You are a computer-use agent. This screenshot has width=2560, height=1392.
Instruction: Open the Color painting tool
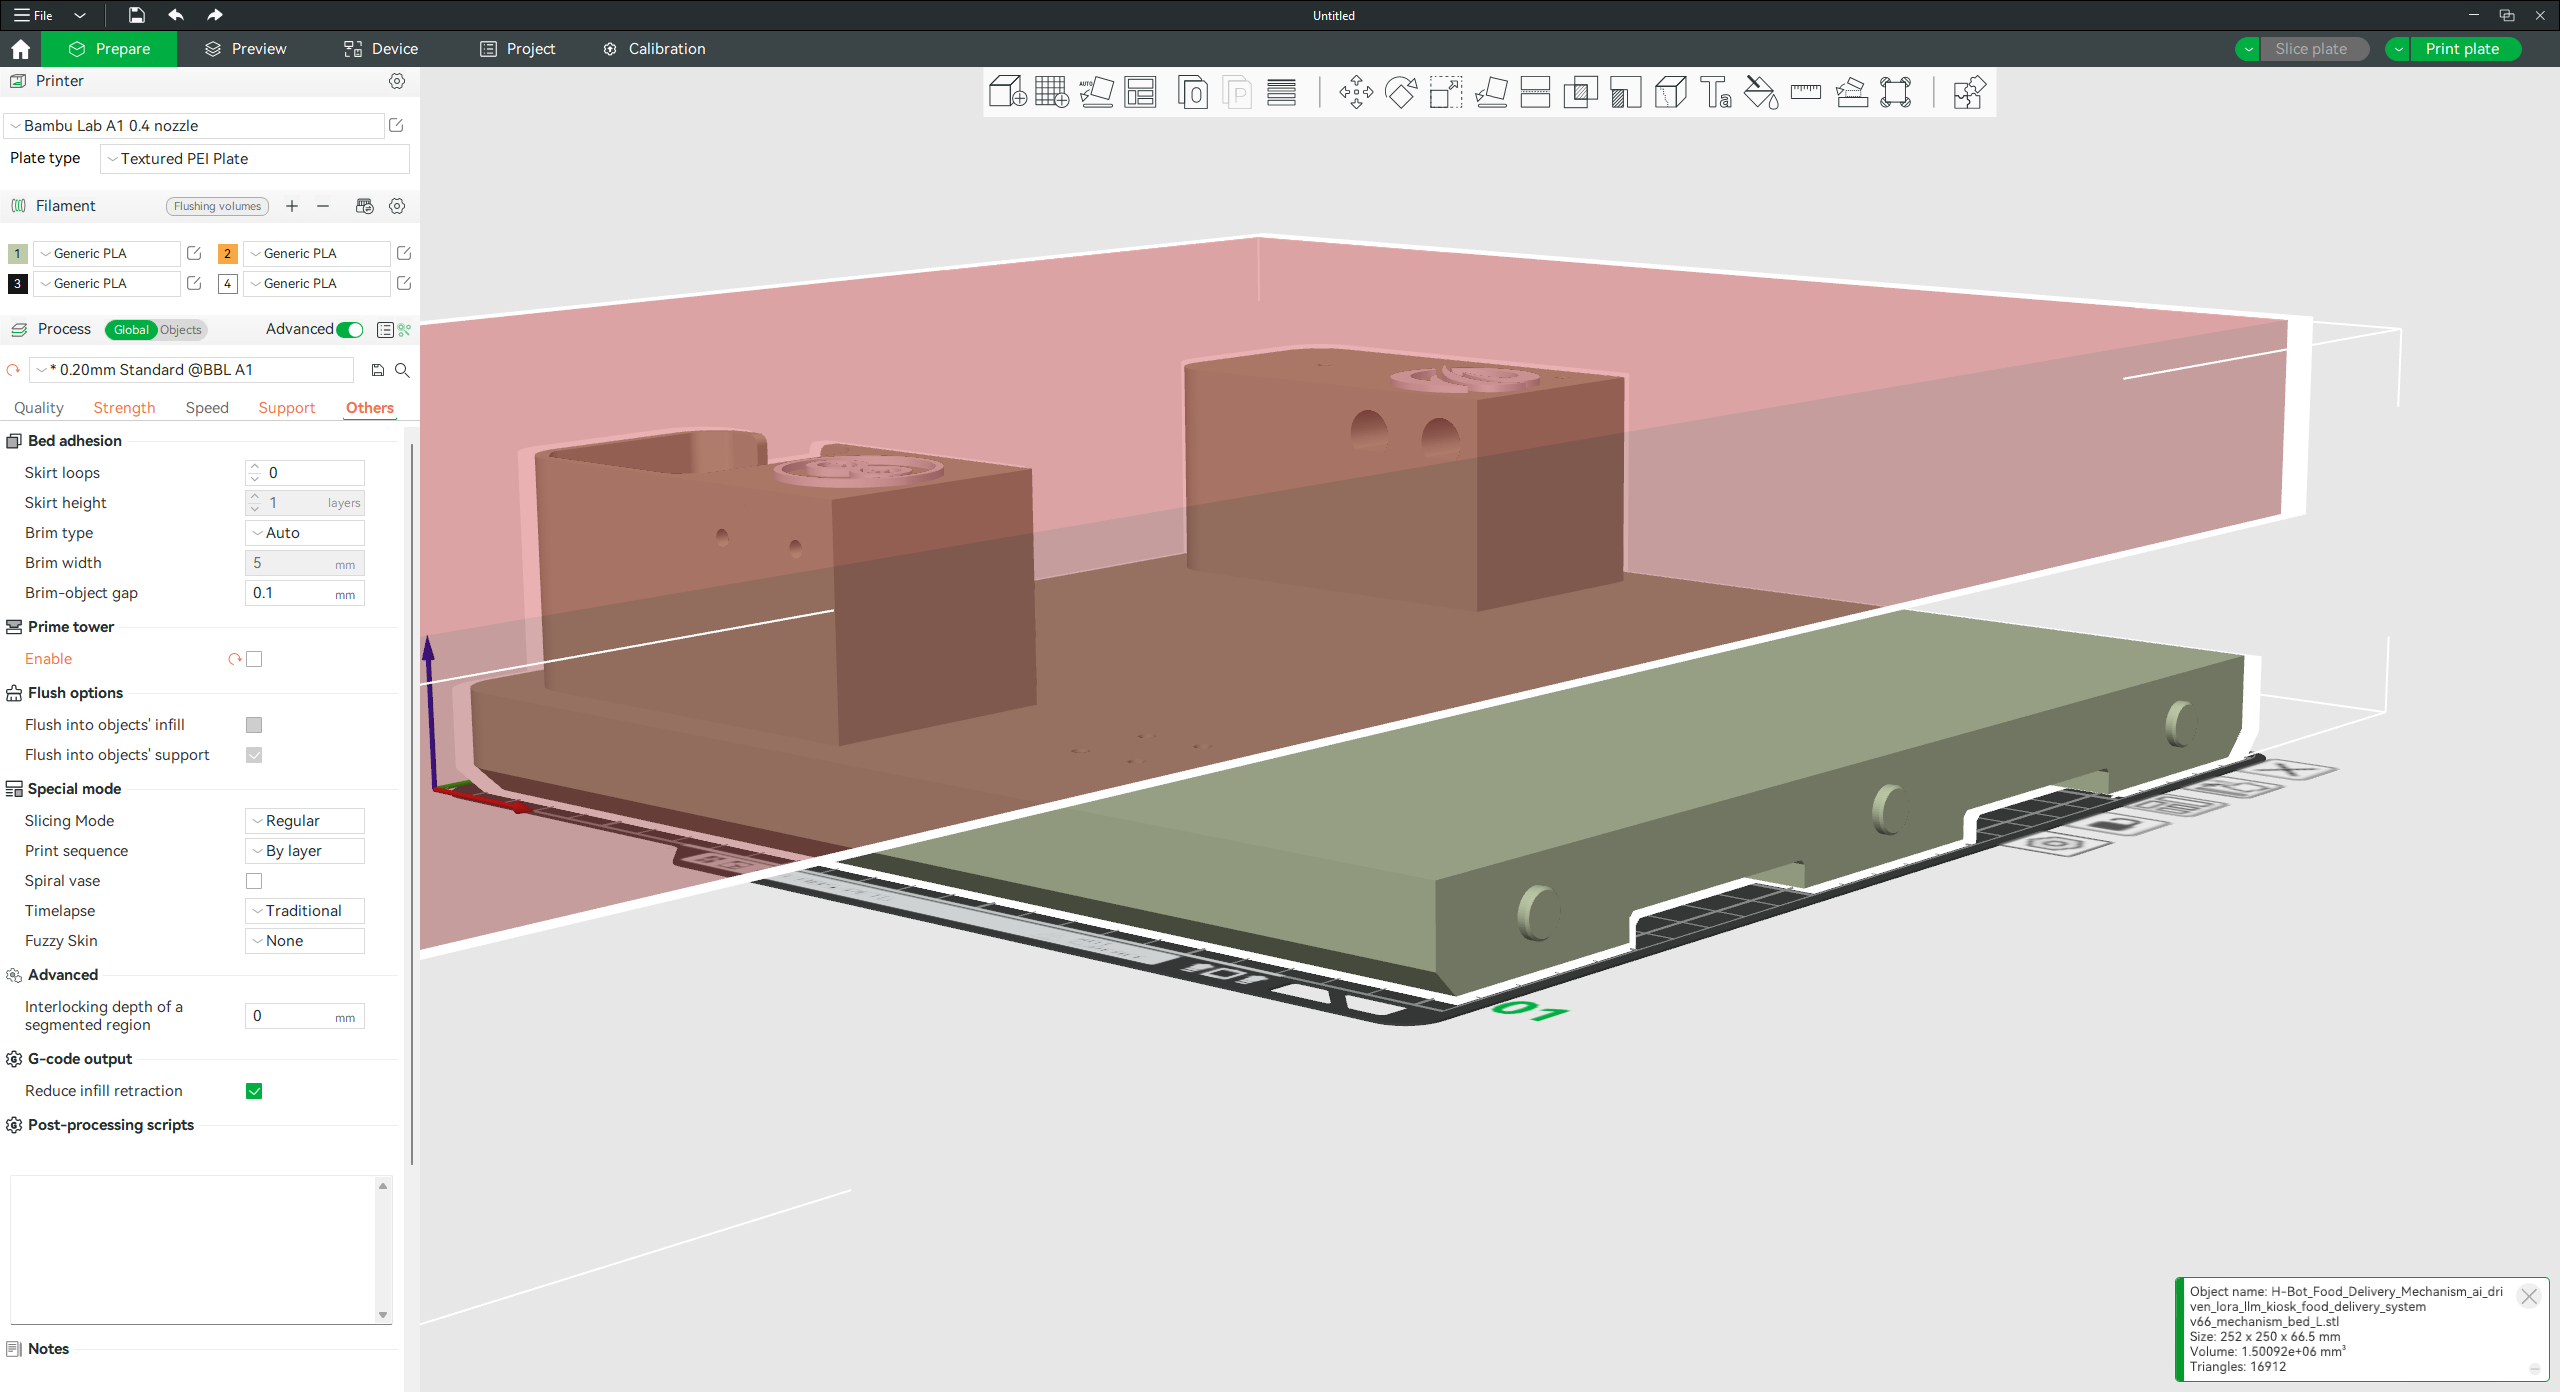pos(1760,92)
